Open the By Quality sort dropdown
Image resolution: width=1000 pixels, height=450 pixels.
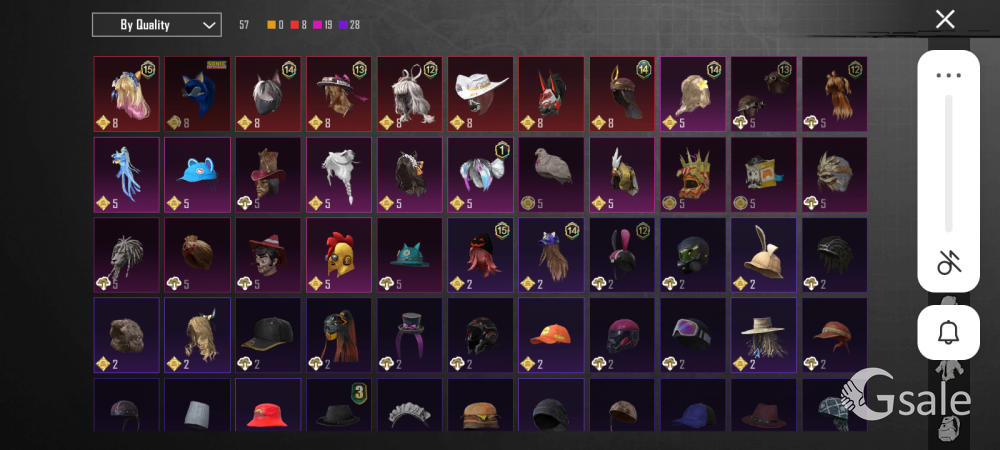point(157,25)
